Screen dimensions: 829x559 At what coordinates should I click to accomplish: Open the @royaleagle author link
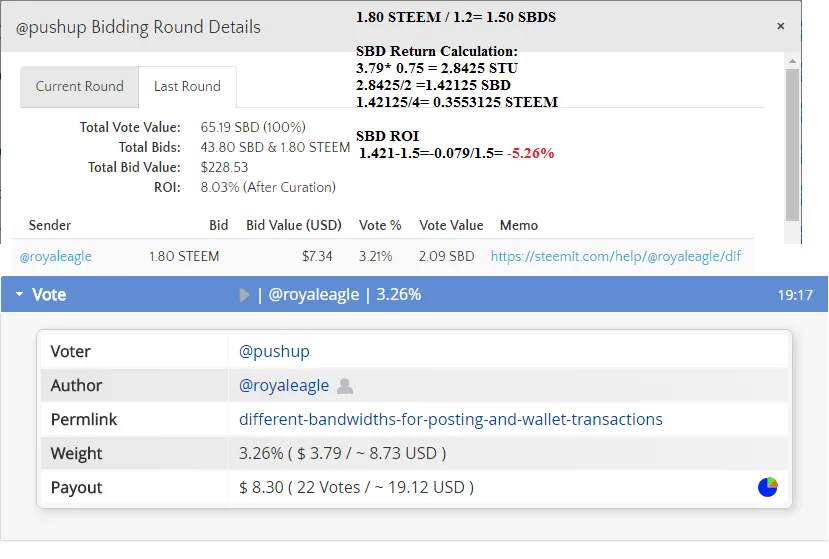click(284, 385)
